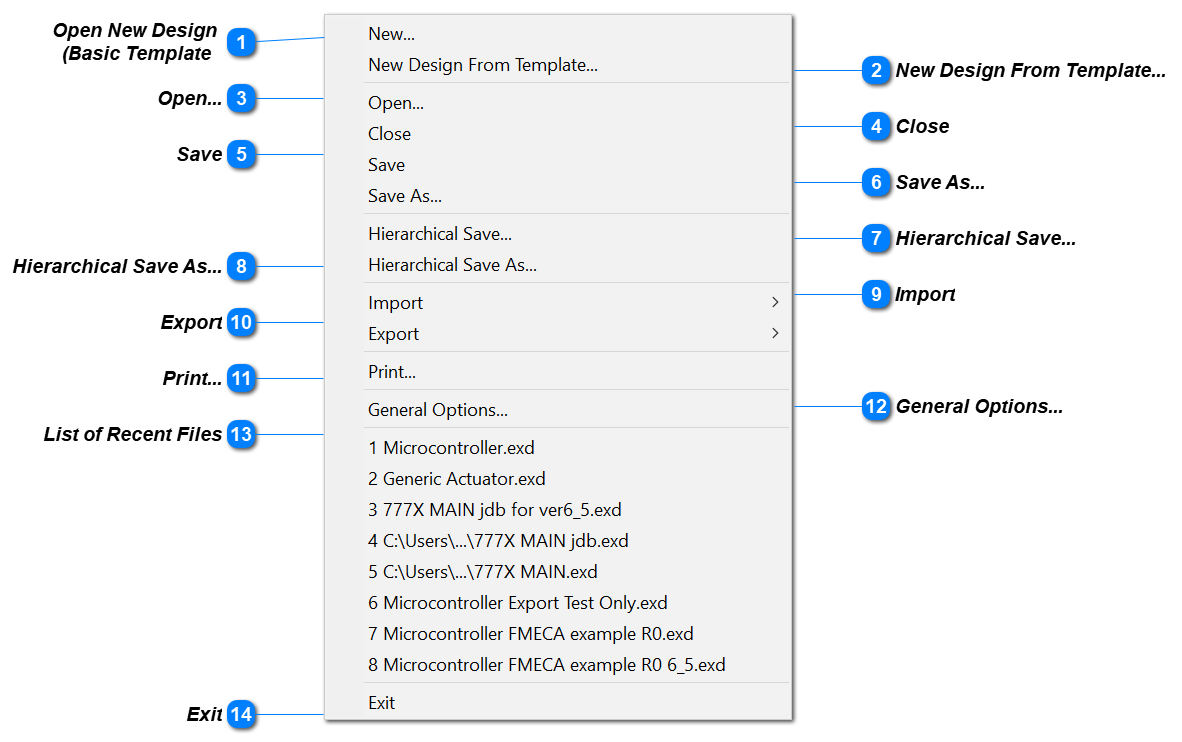The height and width of the screenshot is (742, 1182).
Task: Open recent file 2 Generic Actuator.exd
Action: (558, 478)
